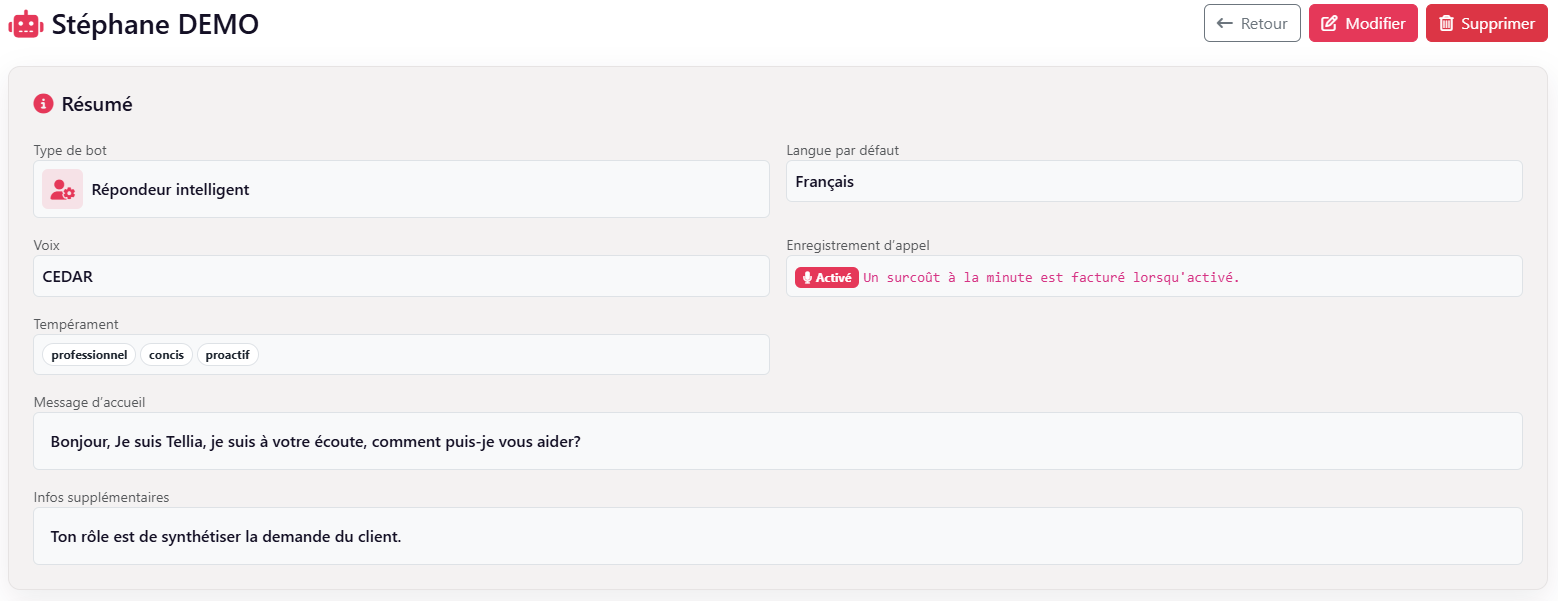The height and width of the screenshot is (601, 1558).
Task: Click the robot icon beside Stéphane DEMO
Action: 26,25
